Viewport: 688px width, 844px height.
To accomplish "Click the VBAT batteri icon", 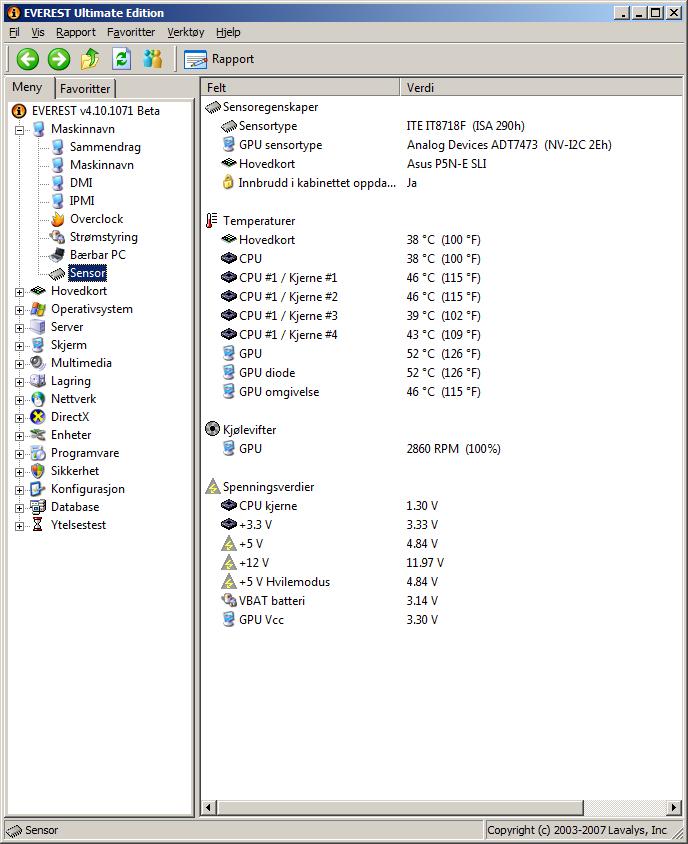I will tap(229, 600).
